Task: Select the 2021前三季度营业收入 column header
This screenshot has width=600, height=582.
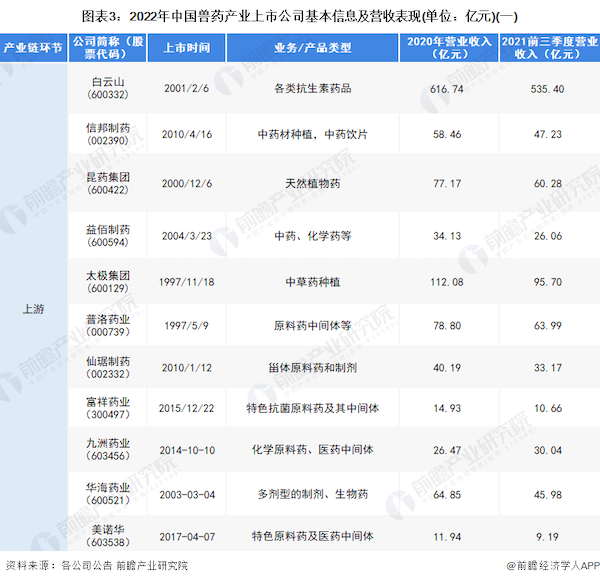Action: [x=549, y=48]
